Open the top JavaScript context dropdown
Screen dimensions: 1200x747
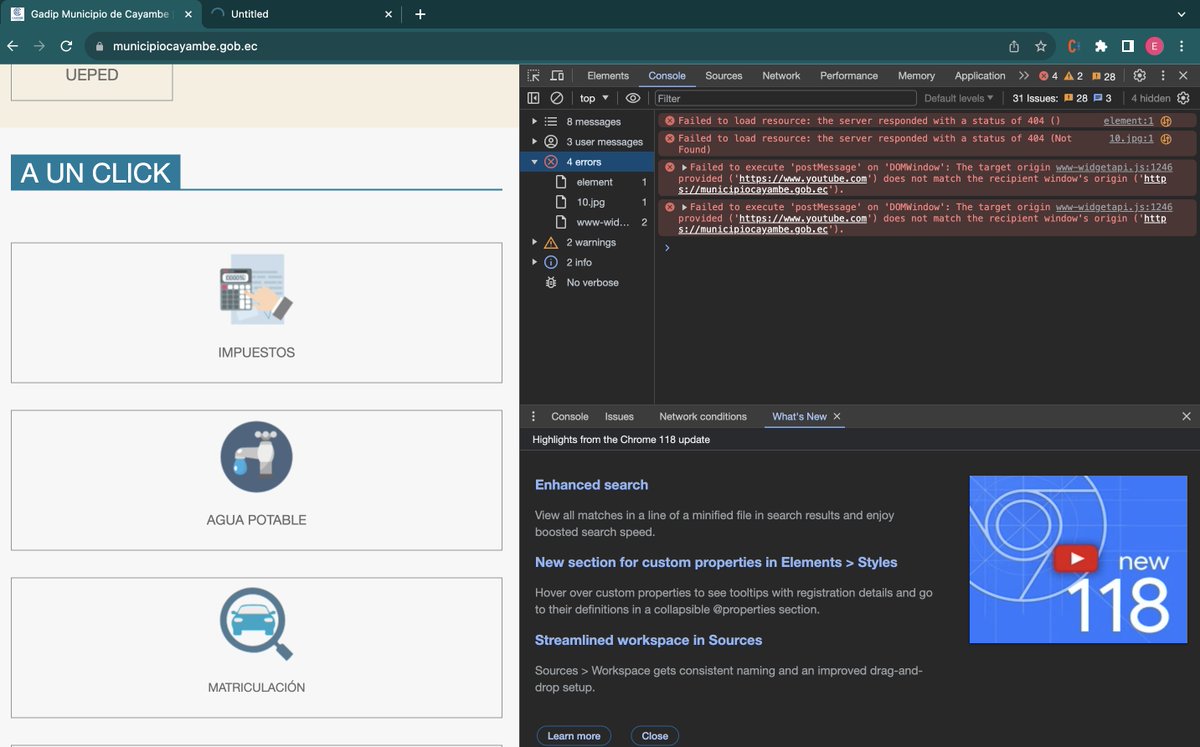[x=594, y=98]
